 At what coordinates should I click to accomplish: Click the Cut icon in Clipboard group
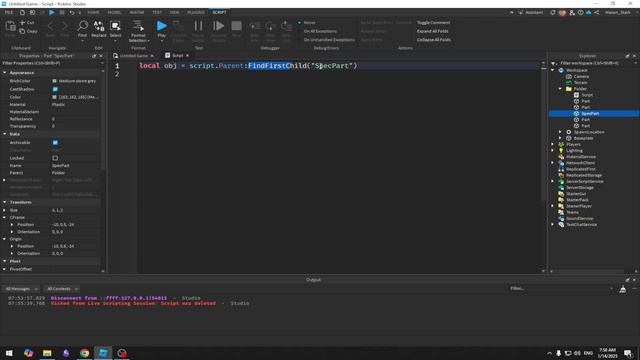coord(22,23)
